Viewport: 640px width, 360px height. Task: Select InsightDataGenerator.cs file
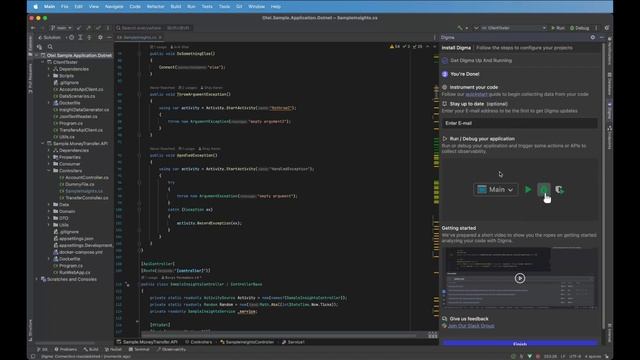[x=83, y=110]
